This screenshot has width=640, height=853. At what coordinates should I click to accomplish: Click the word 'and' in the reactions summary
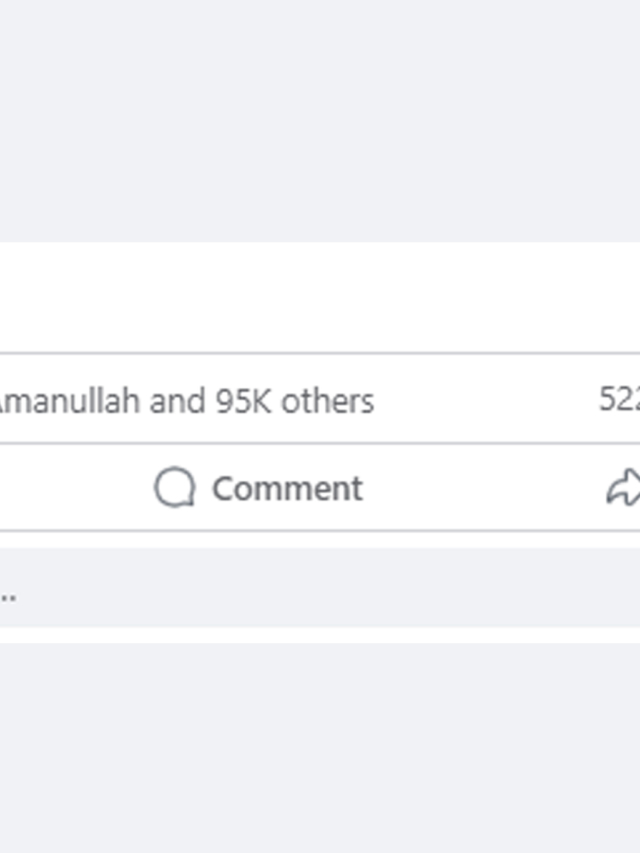[x=178, y=401]
